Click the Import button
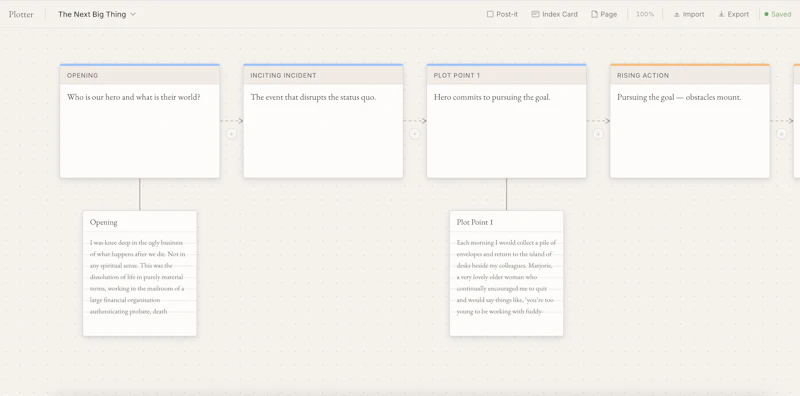The width and height of the screenshot is (800, 396). point(689,14)
